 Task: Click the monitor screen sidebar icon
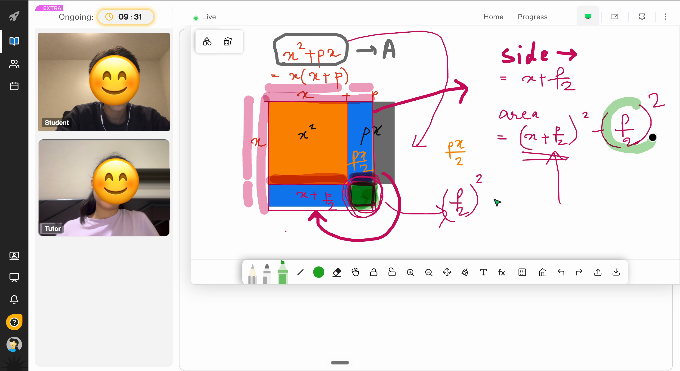pos(14,278)
